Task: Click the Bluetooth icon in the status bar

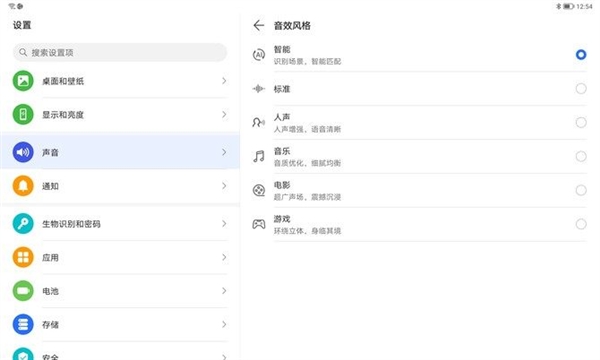Action: click(x=558, y=6)
